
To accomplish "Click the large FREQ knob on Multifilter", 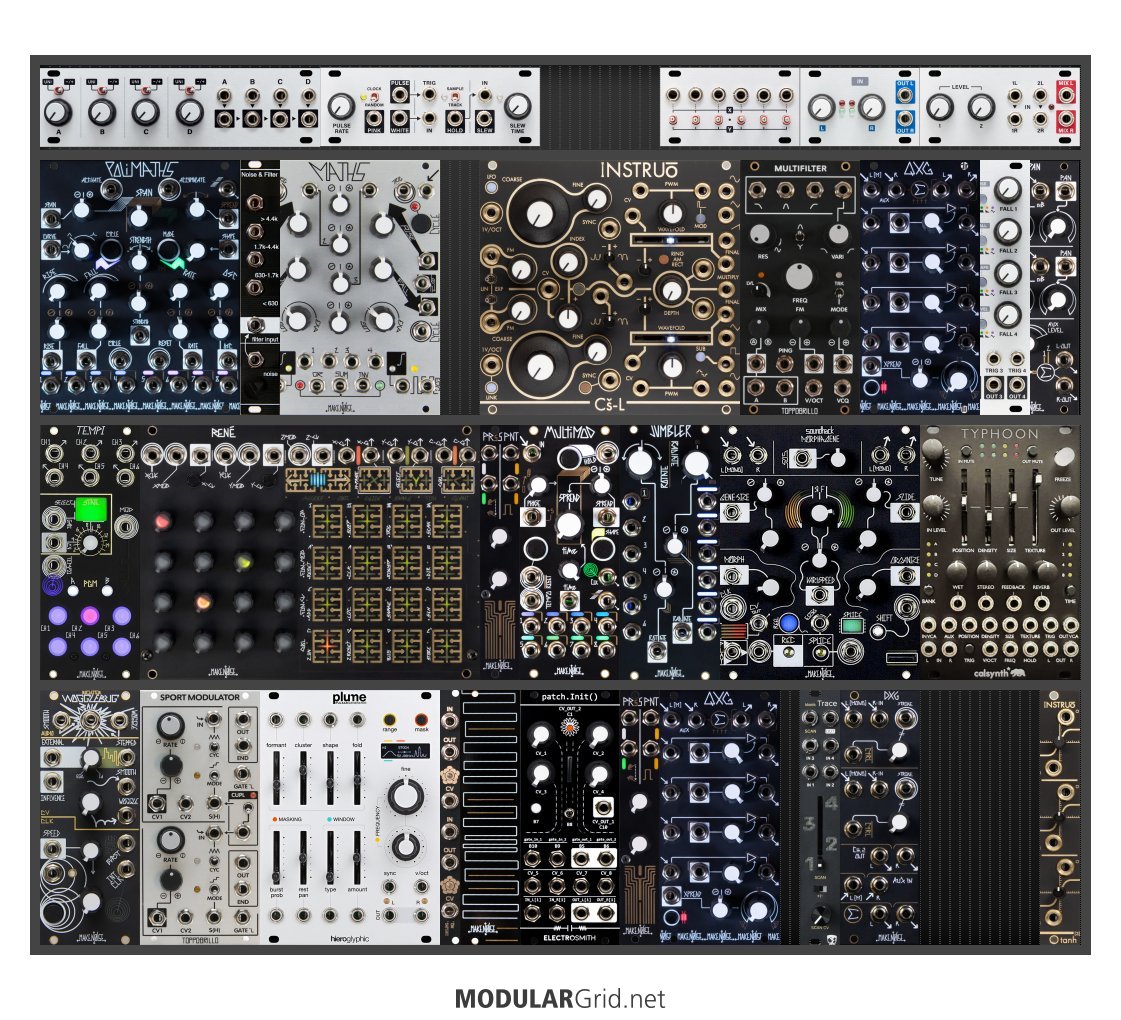I will coord(799,278).
